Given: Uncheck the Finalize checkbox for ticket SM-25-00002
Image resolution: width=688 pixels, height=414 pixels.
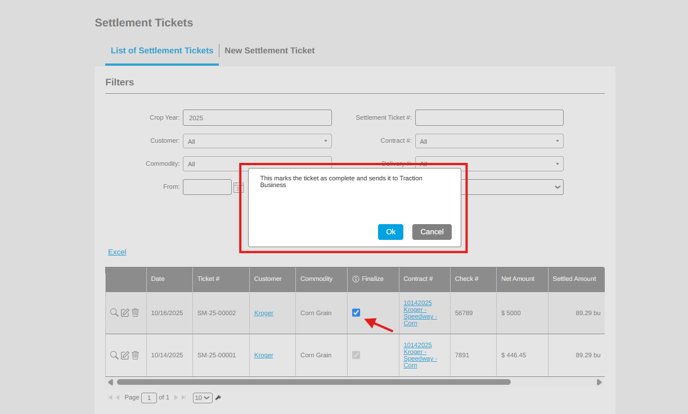Looking at the screenshot, I should point(356,313).
